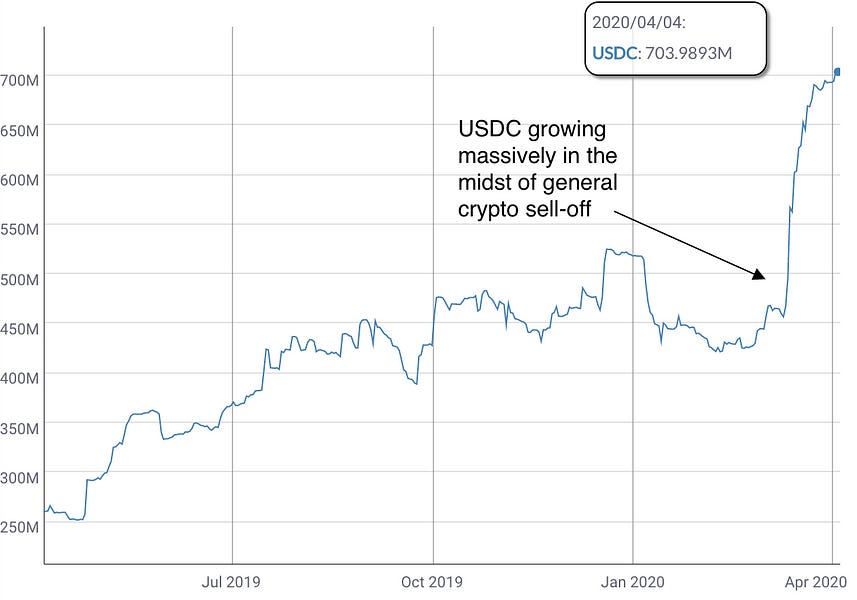Click the Oct 2019 x-axis label
Image resolution: width=857 pixels, height=600 pixels.
click(433, 583)
